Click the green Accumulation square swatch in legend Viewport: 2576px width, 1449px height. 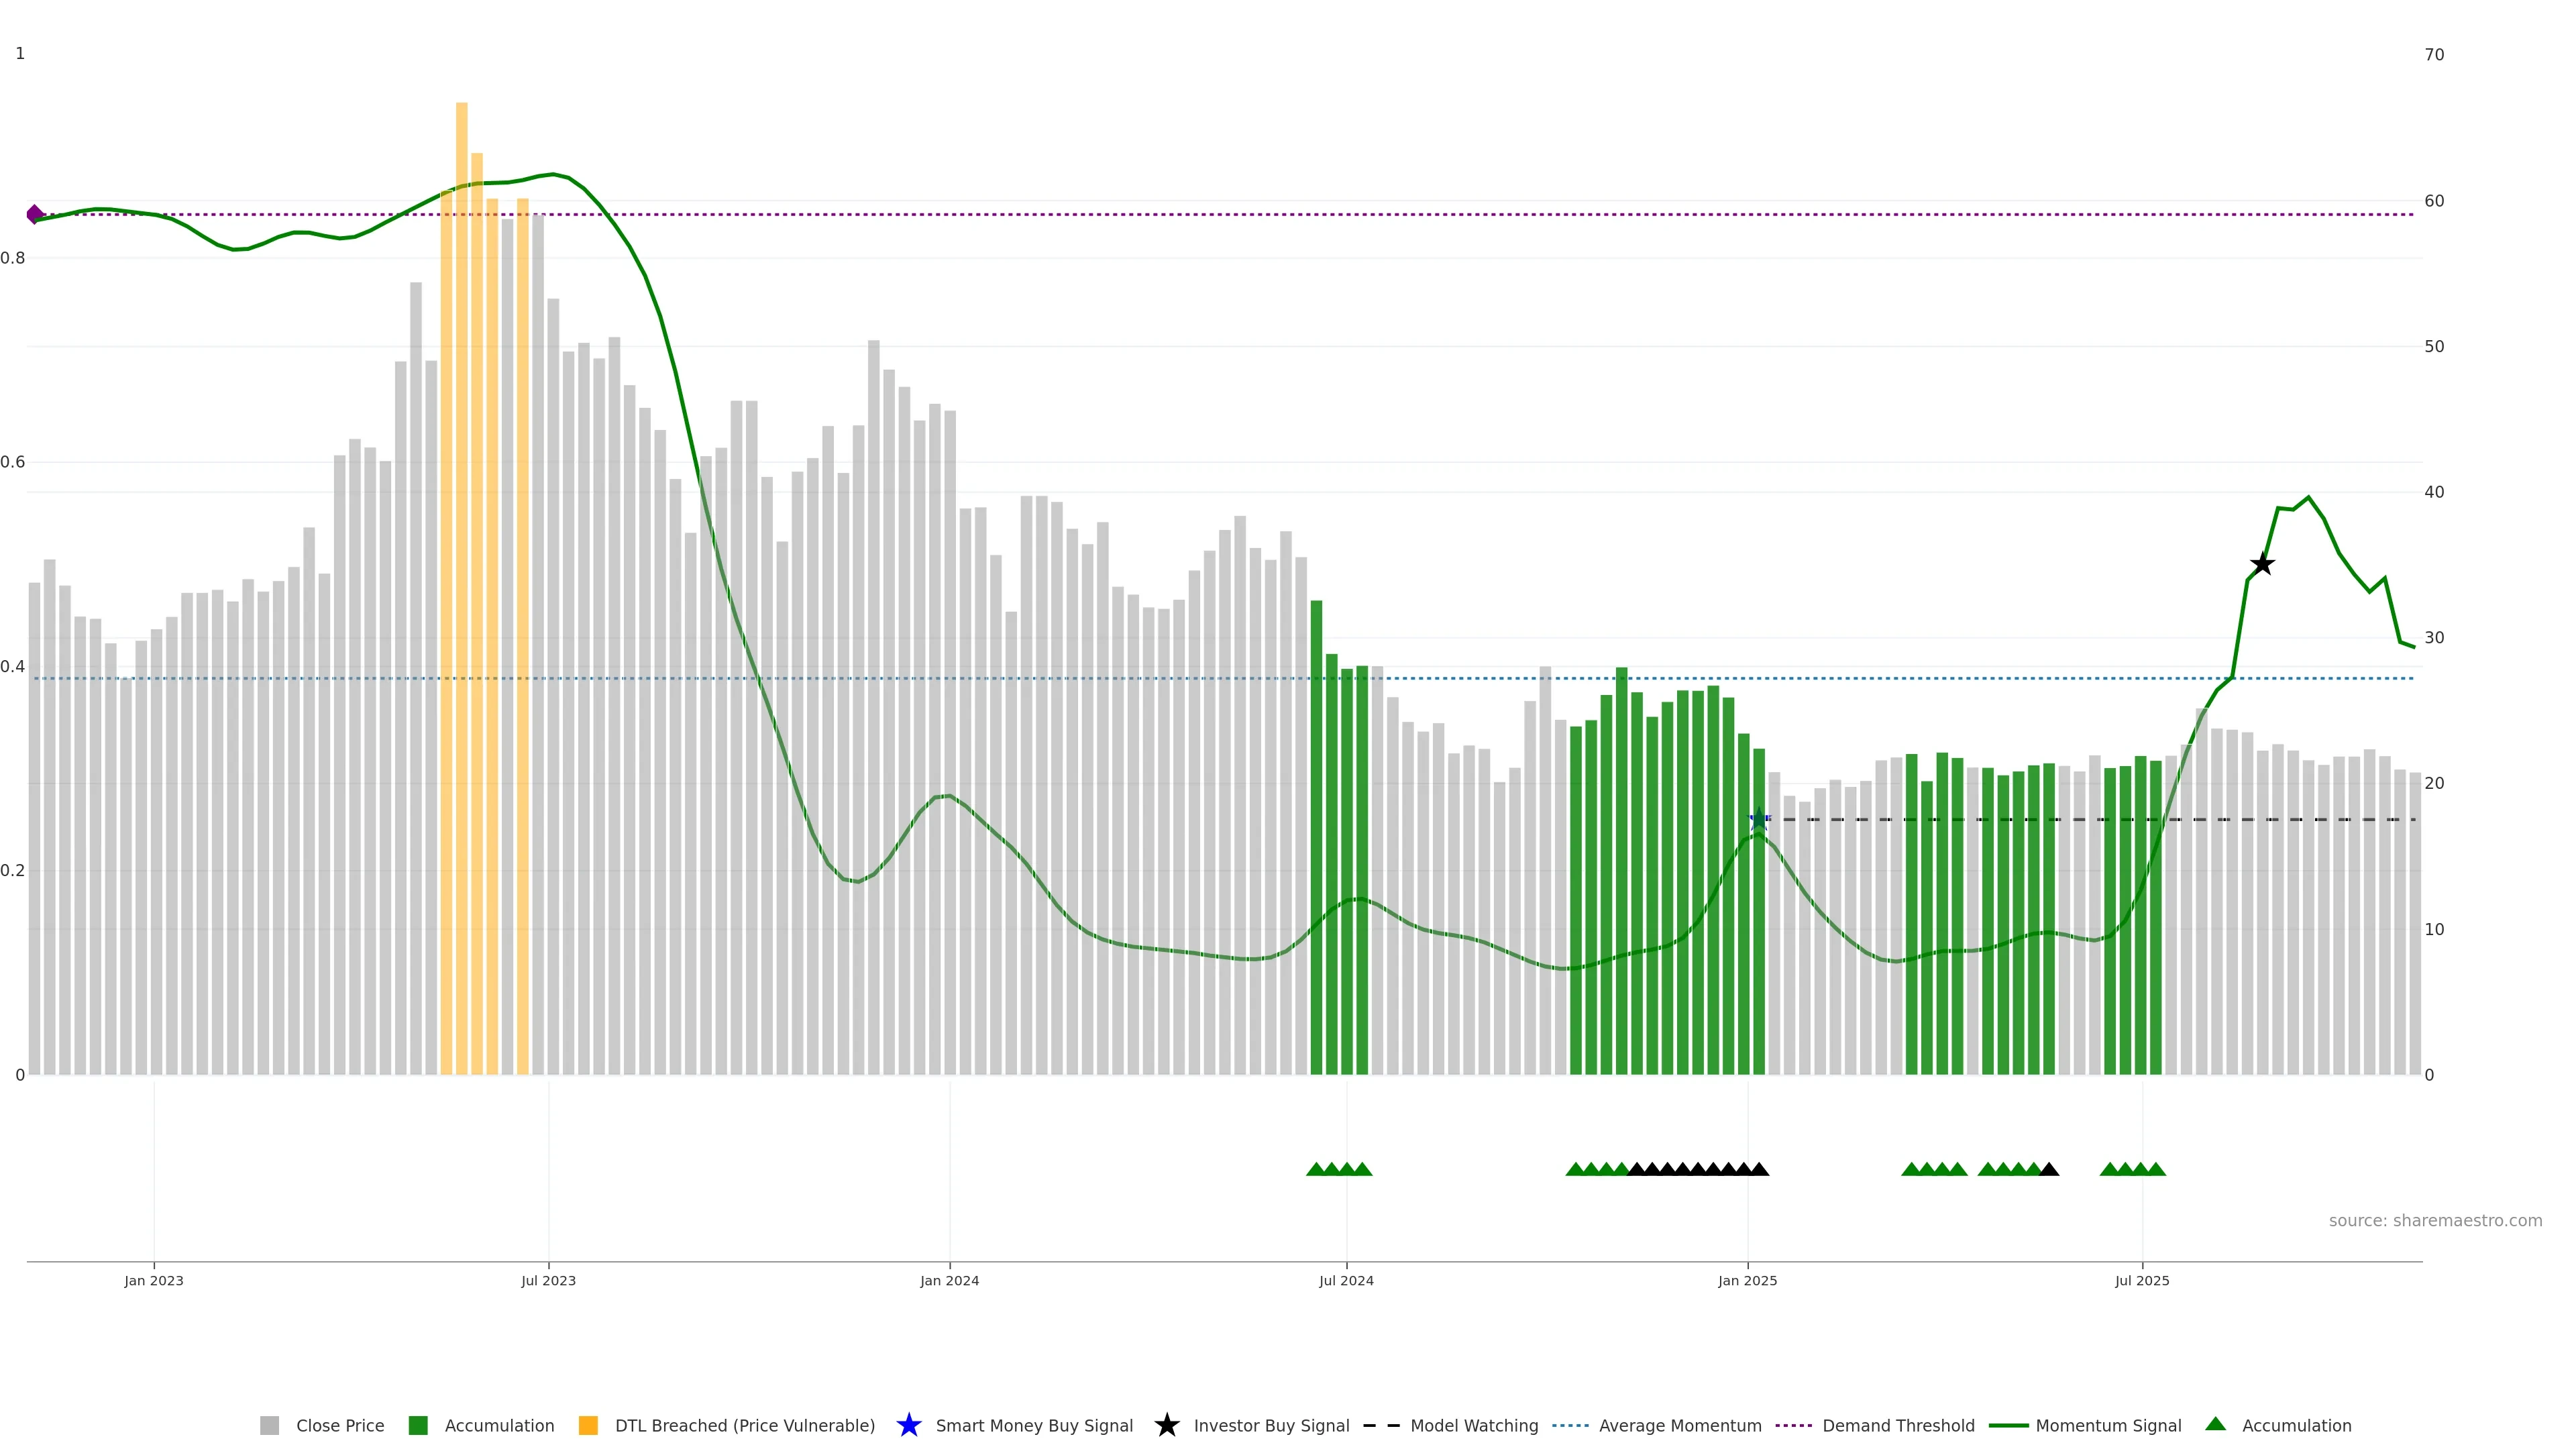tap(418, 1425)
